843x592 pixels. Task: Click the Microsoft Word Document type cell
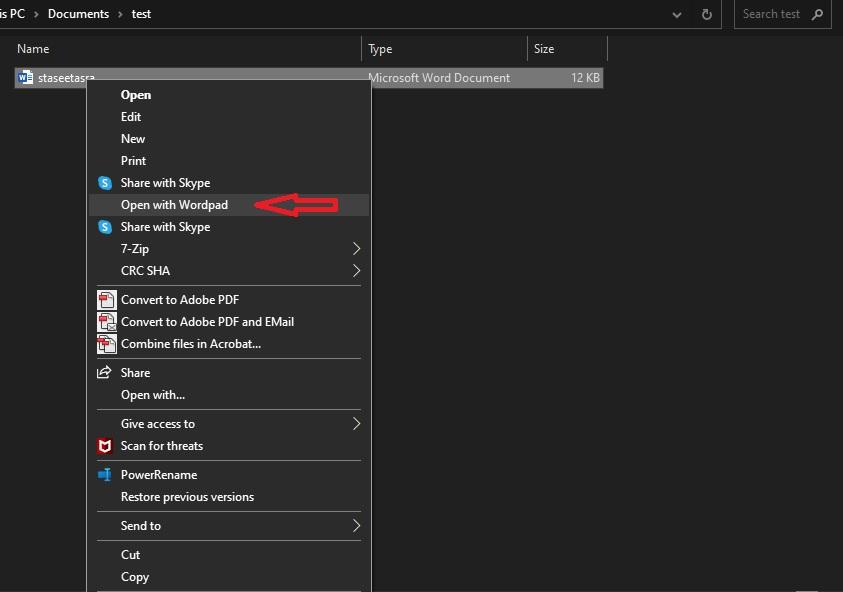[x=440, y=78]
